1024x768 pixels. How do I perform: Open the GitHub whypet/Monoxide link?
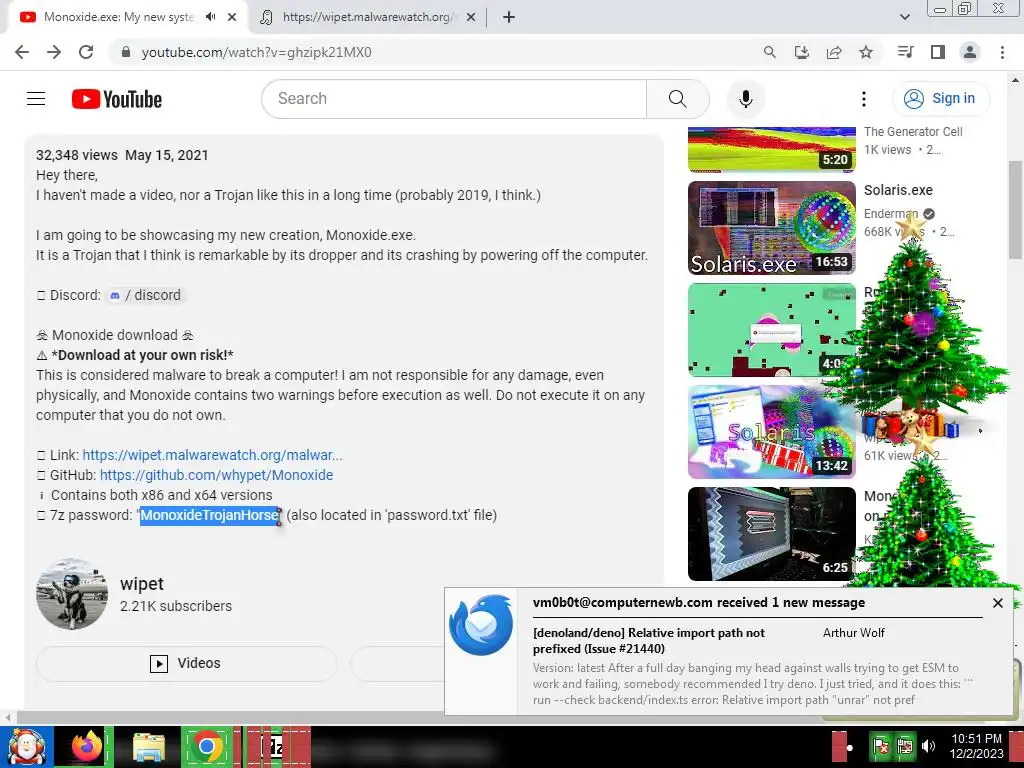(x=216, y=475)
